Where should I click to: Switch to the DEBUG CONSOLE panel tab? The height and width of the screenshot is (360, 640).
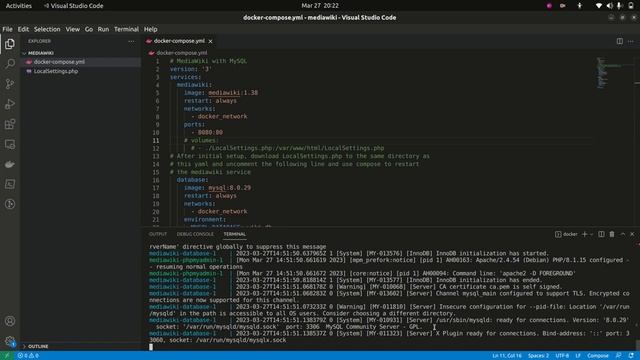195,234
